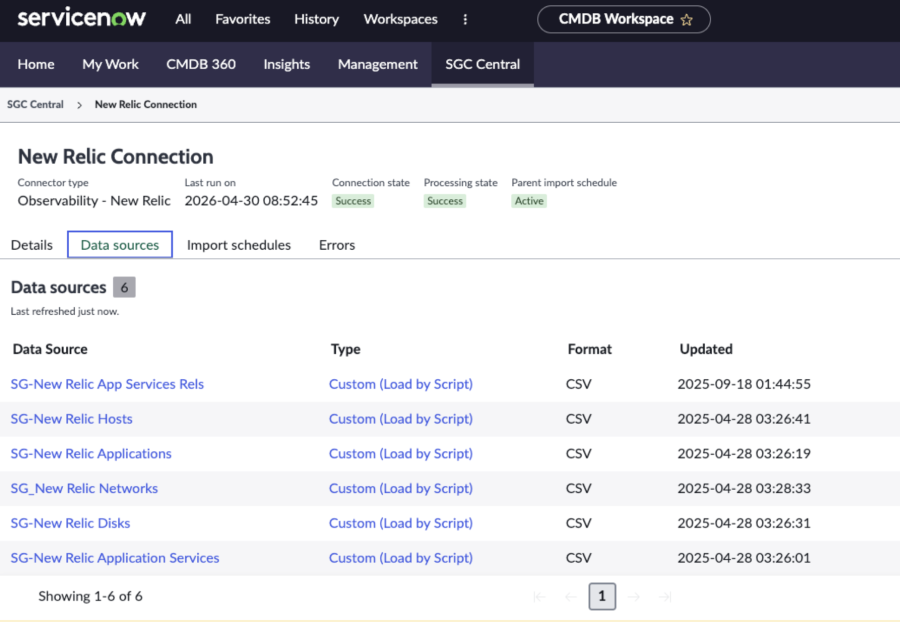
Task: Open the History menu
Action: pos(316,19)
